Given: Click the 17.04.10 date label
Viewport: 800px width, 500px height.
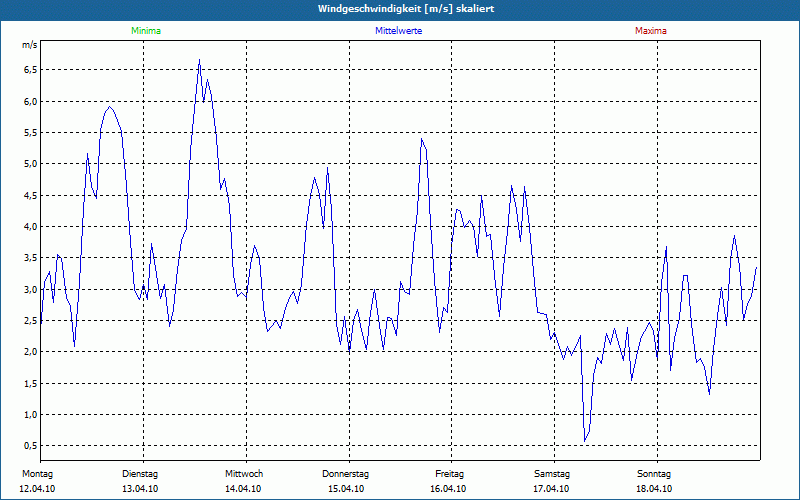Looking at the screenshot, I should (x=551, y=489).
